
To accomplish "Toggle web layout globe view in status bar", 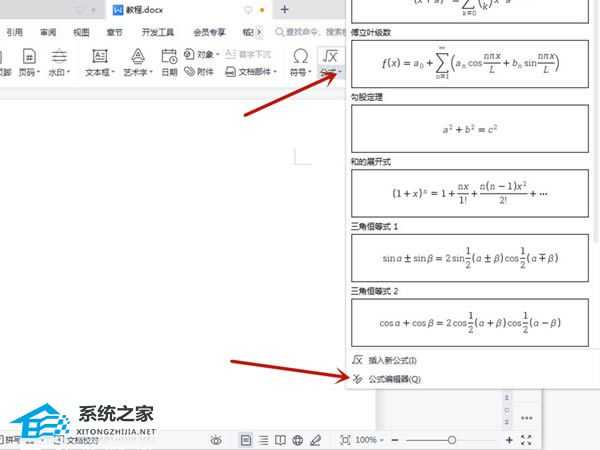I will 298,440.
